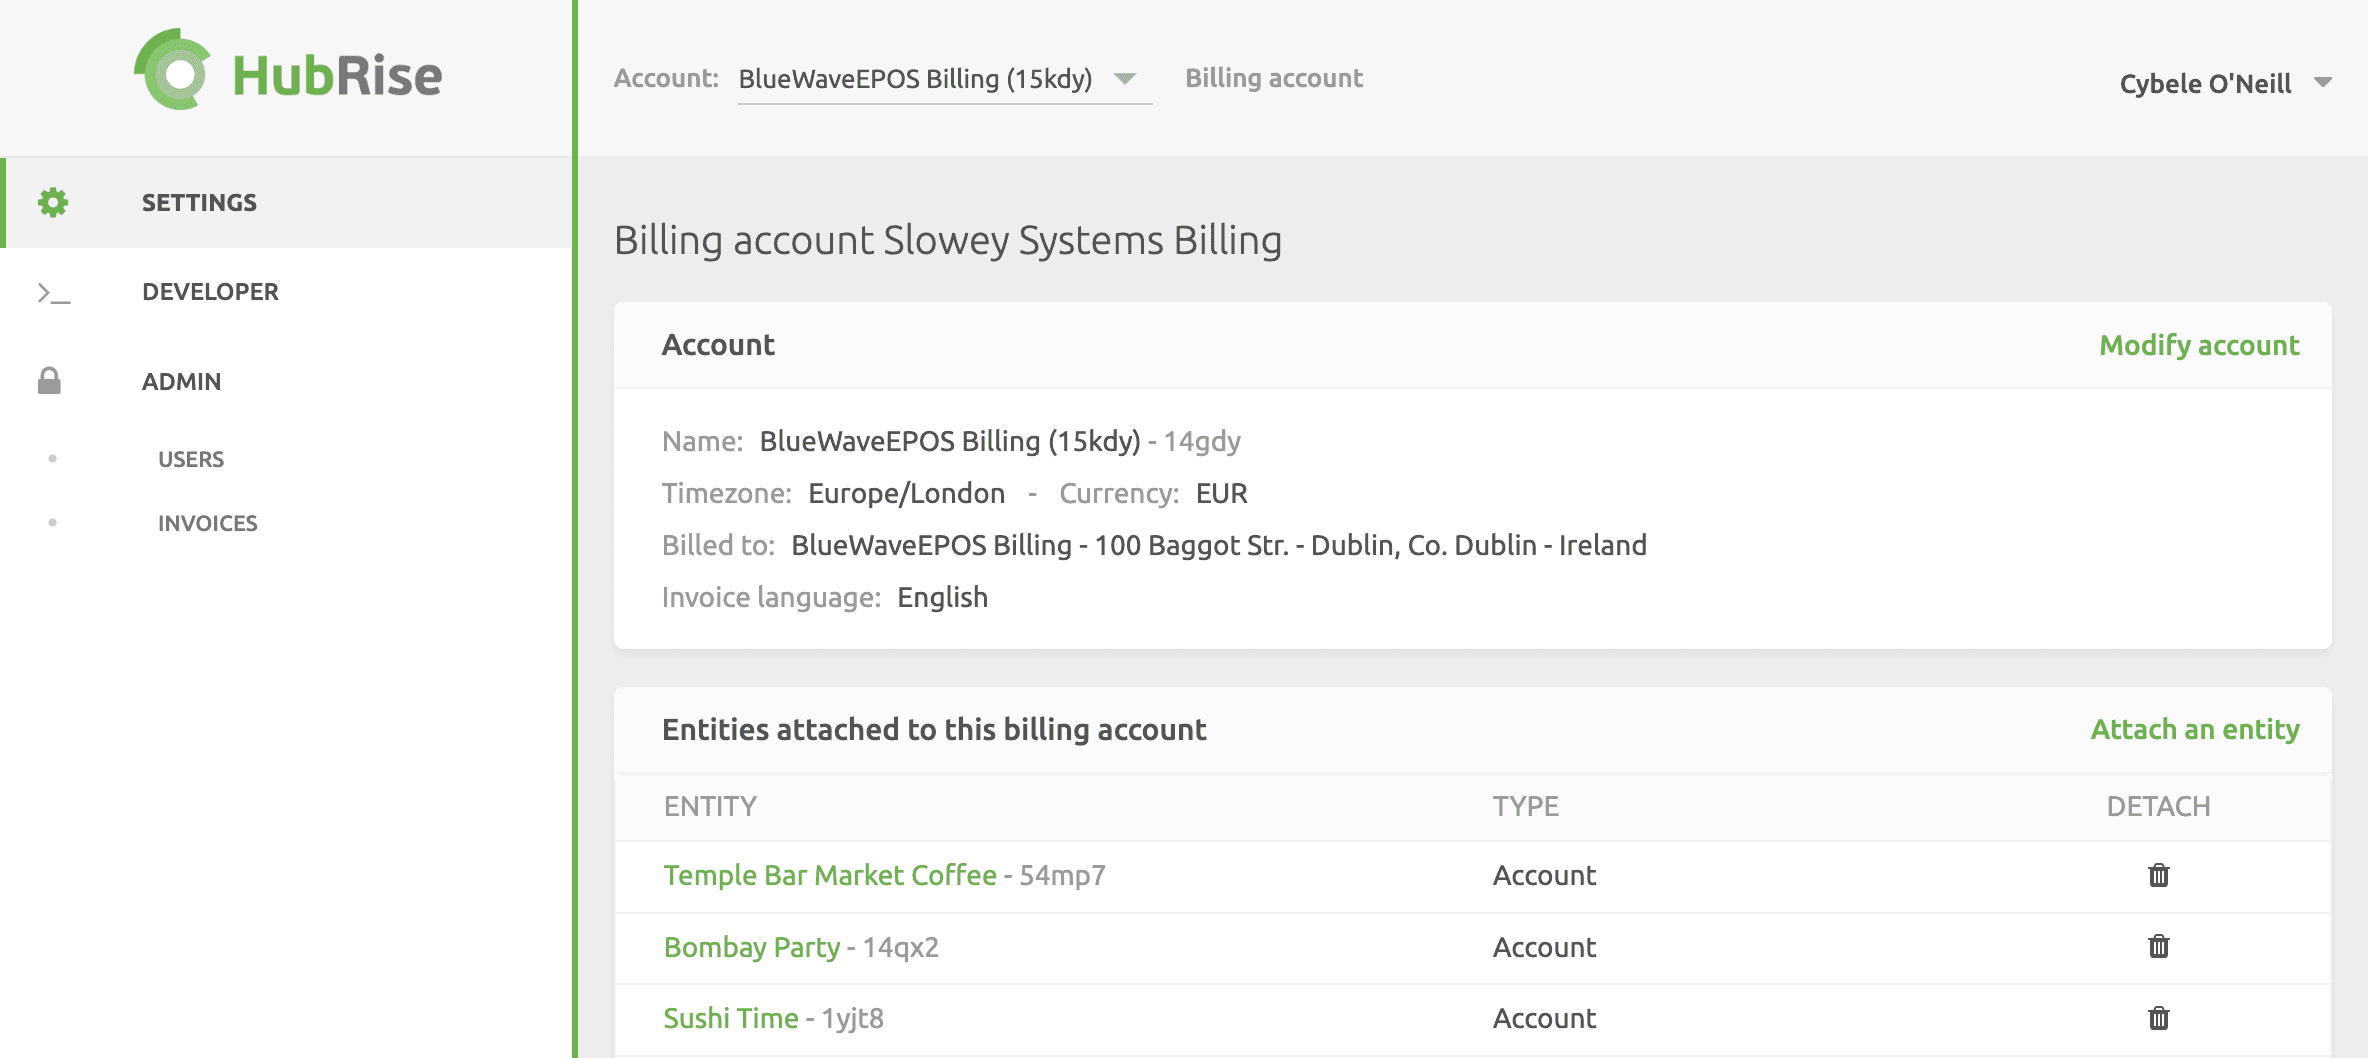The image size is (2368, 1058).
Task: Click the Account type cell for Temple Bar
Action: tap(1544, 875)
